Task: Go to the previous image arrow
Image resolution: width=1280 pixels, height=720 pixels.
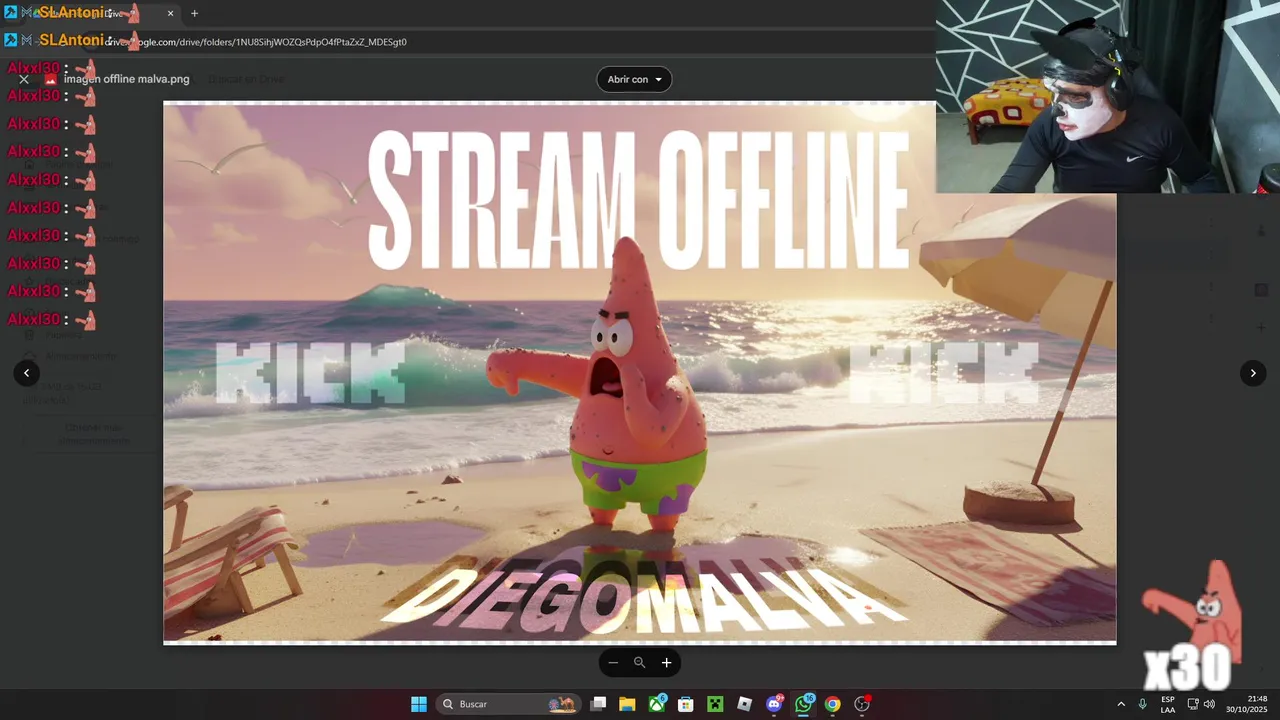Action: [x=27, y=373]
